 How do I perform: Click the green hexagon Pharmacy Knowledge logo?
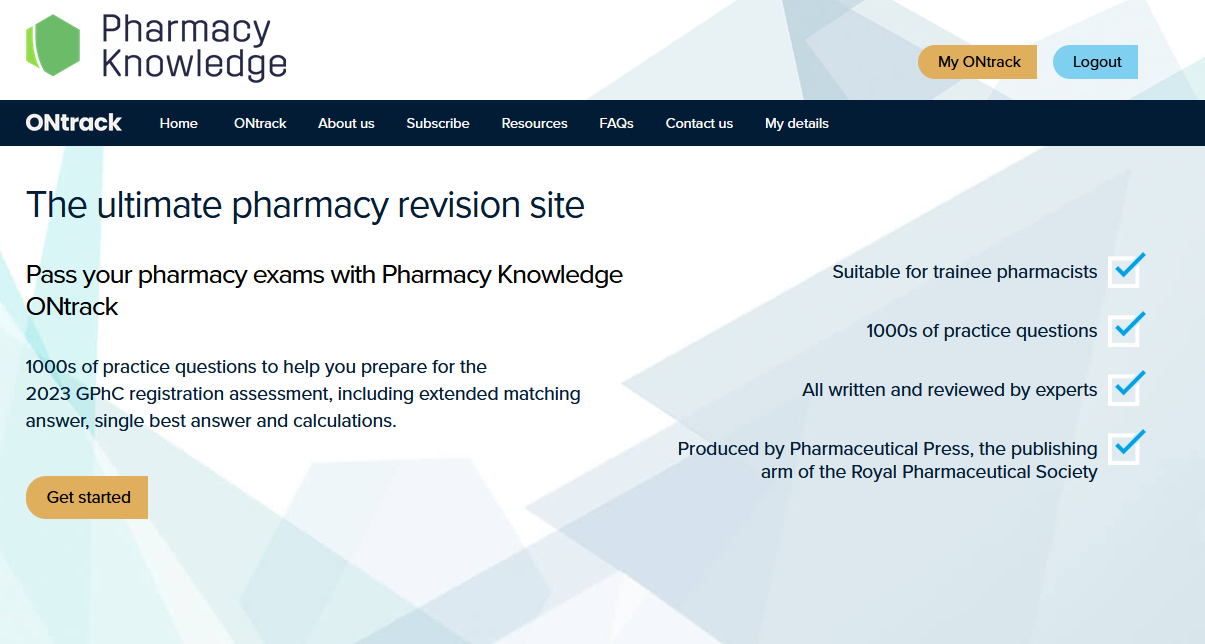click(52, 46)
